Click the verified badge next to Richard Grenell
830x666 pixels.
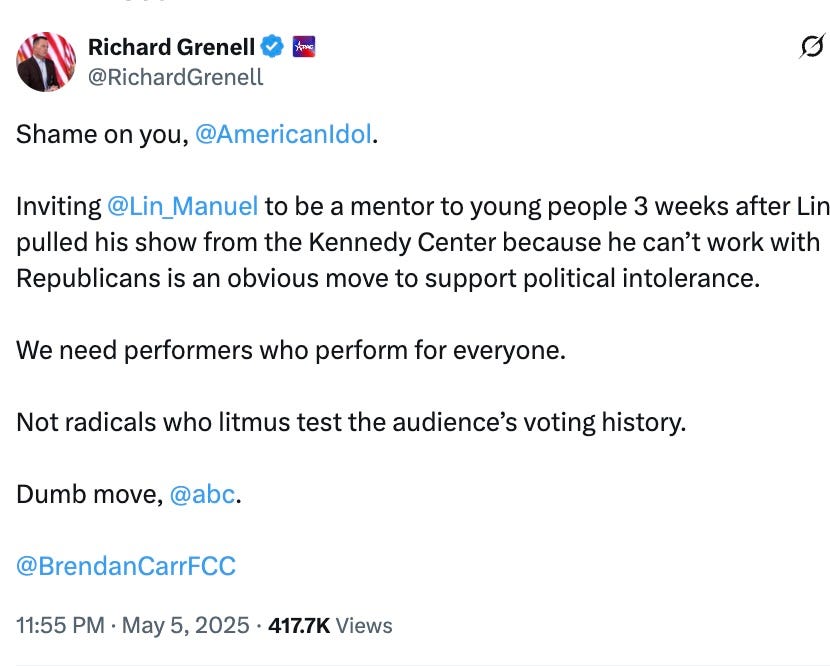point(273,46)
